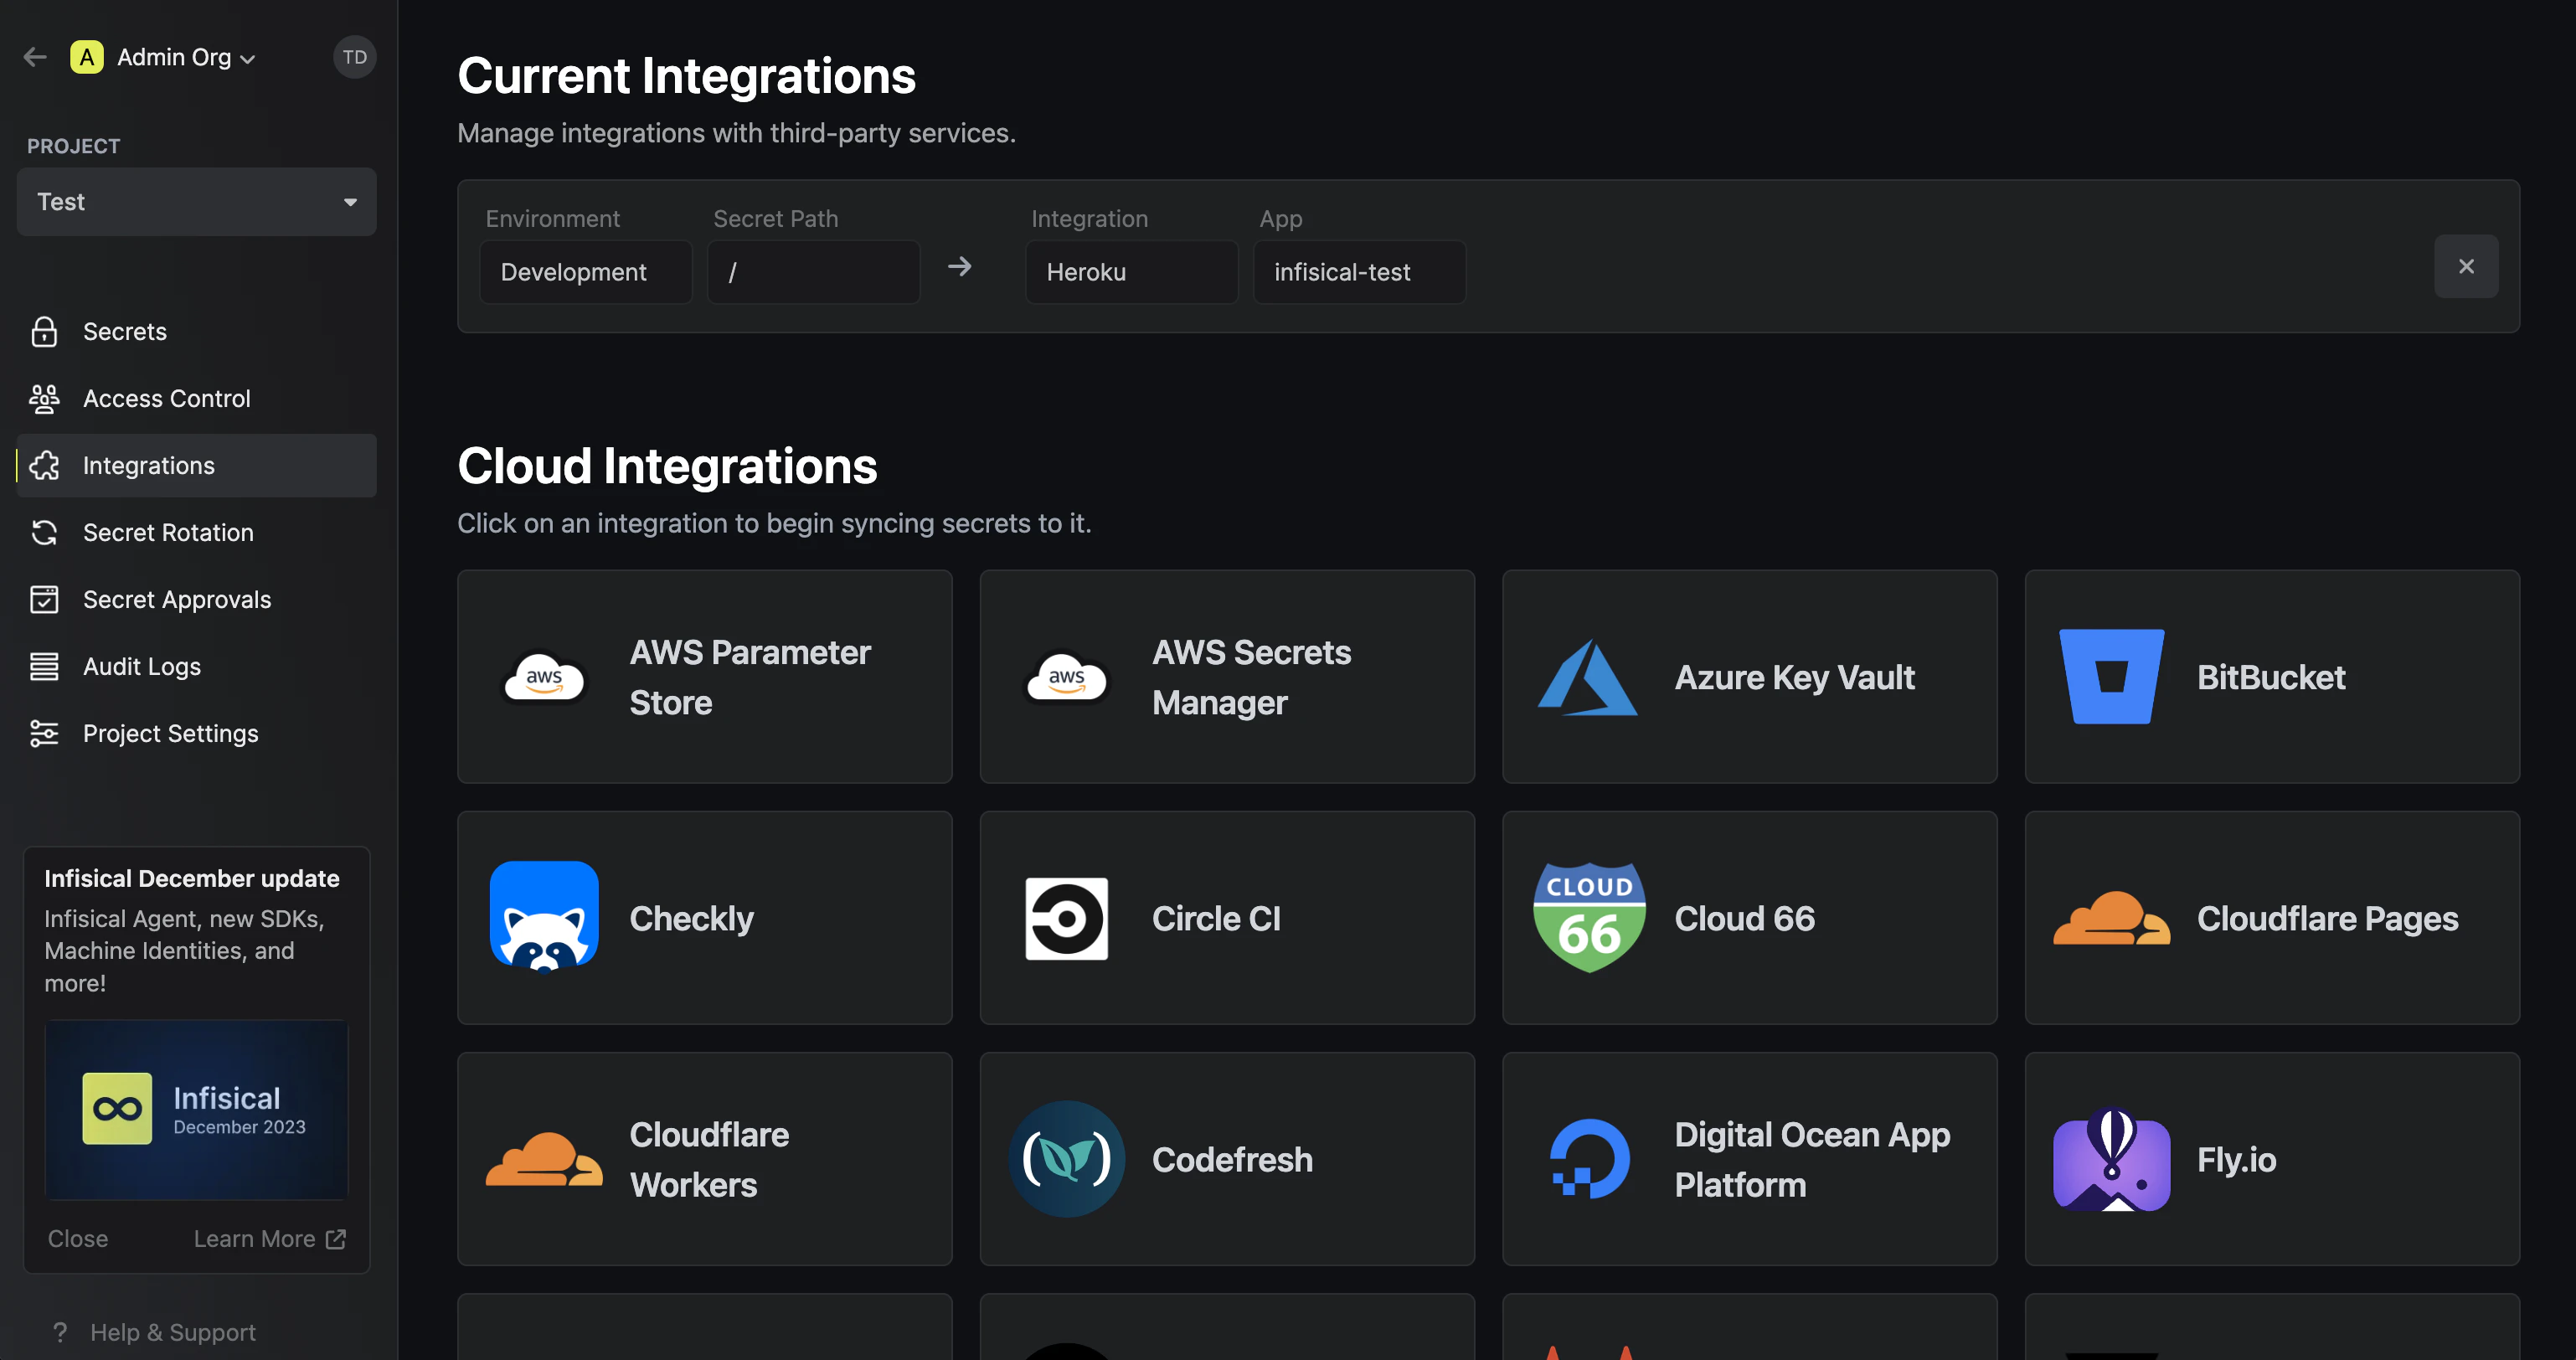Click the Help & Support question mark icon
Image resolution: width=2576 pixels, height=1360 pixels.
(60, 1332)
